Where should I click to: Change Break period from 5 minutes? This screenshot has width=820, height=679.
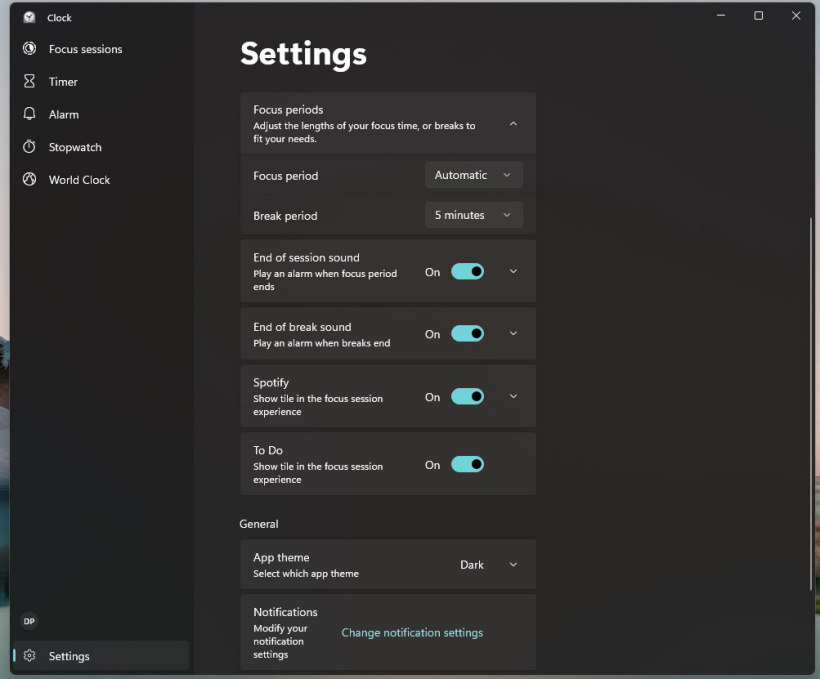[473, 215]
